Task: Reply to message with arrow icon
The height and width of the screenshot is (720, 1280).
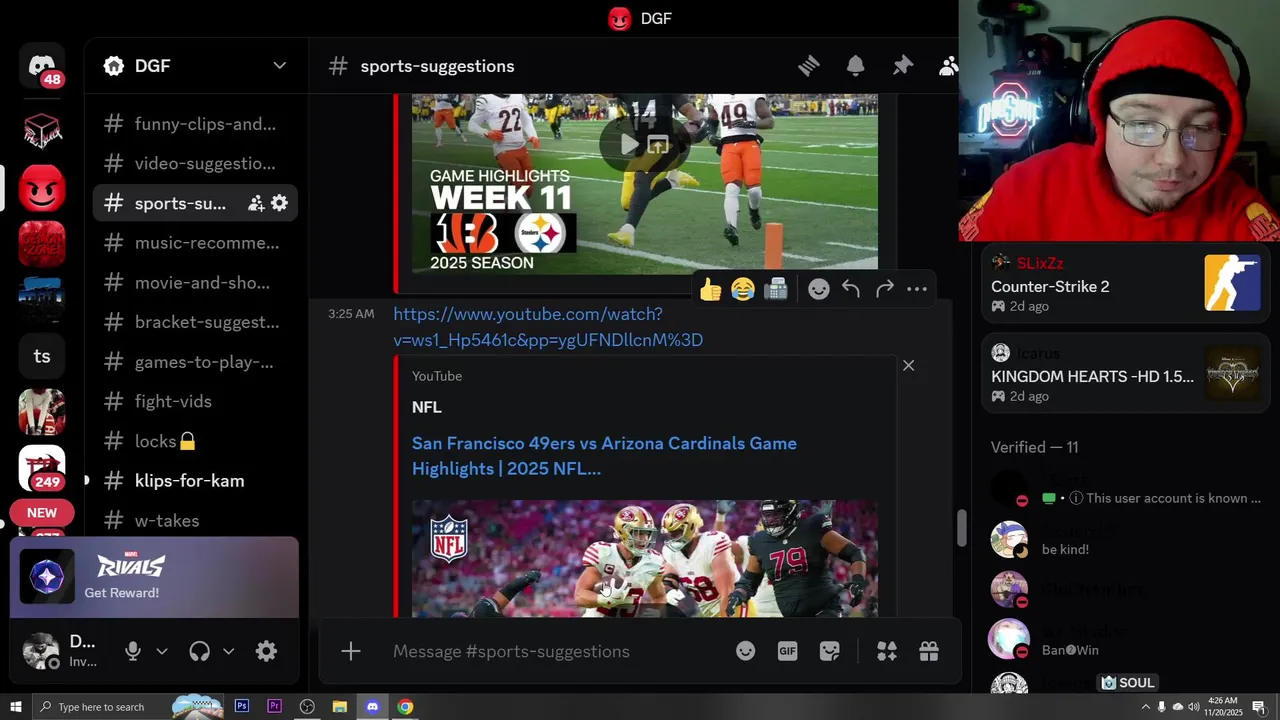Action: point(851,289)
